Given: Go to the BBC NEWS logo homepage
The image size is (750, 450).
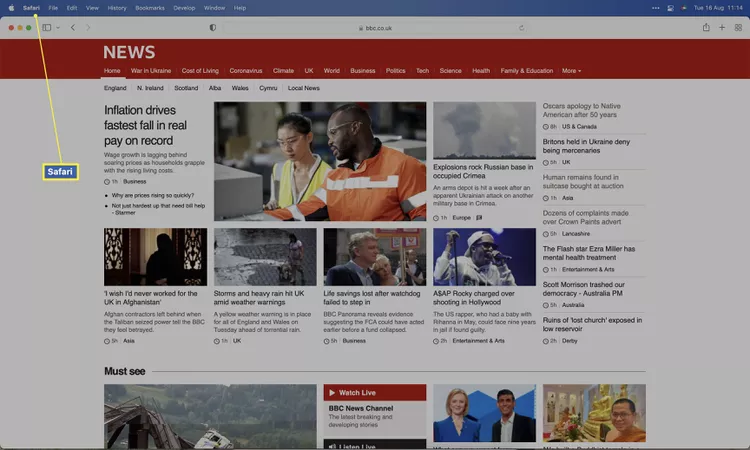Looking at the screenshot, I should [x=129, y=52].
